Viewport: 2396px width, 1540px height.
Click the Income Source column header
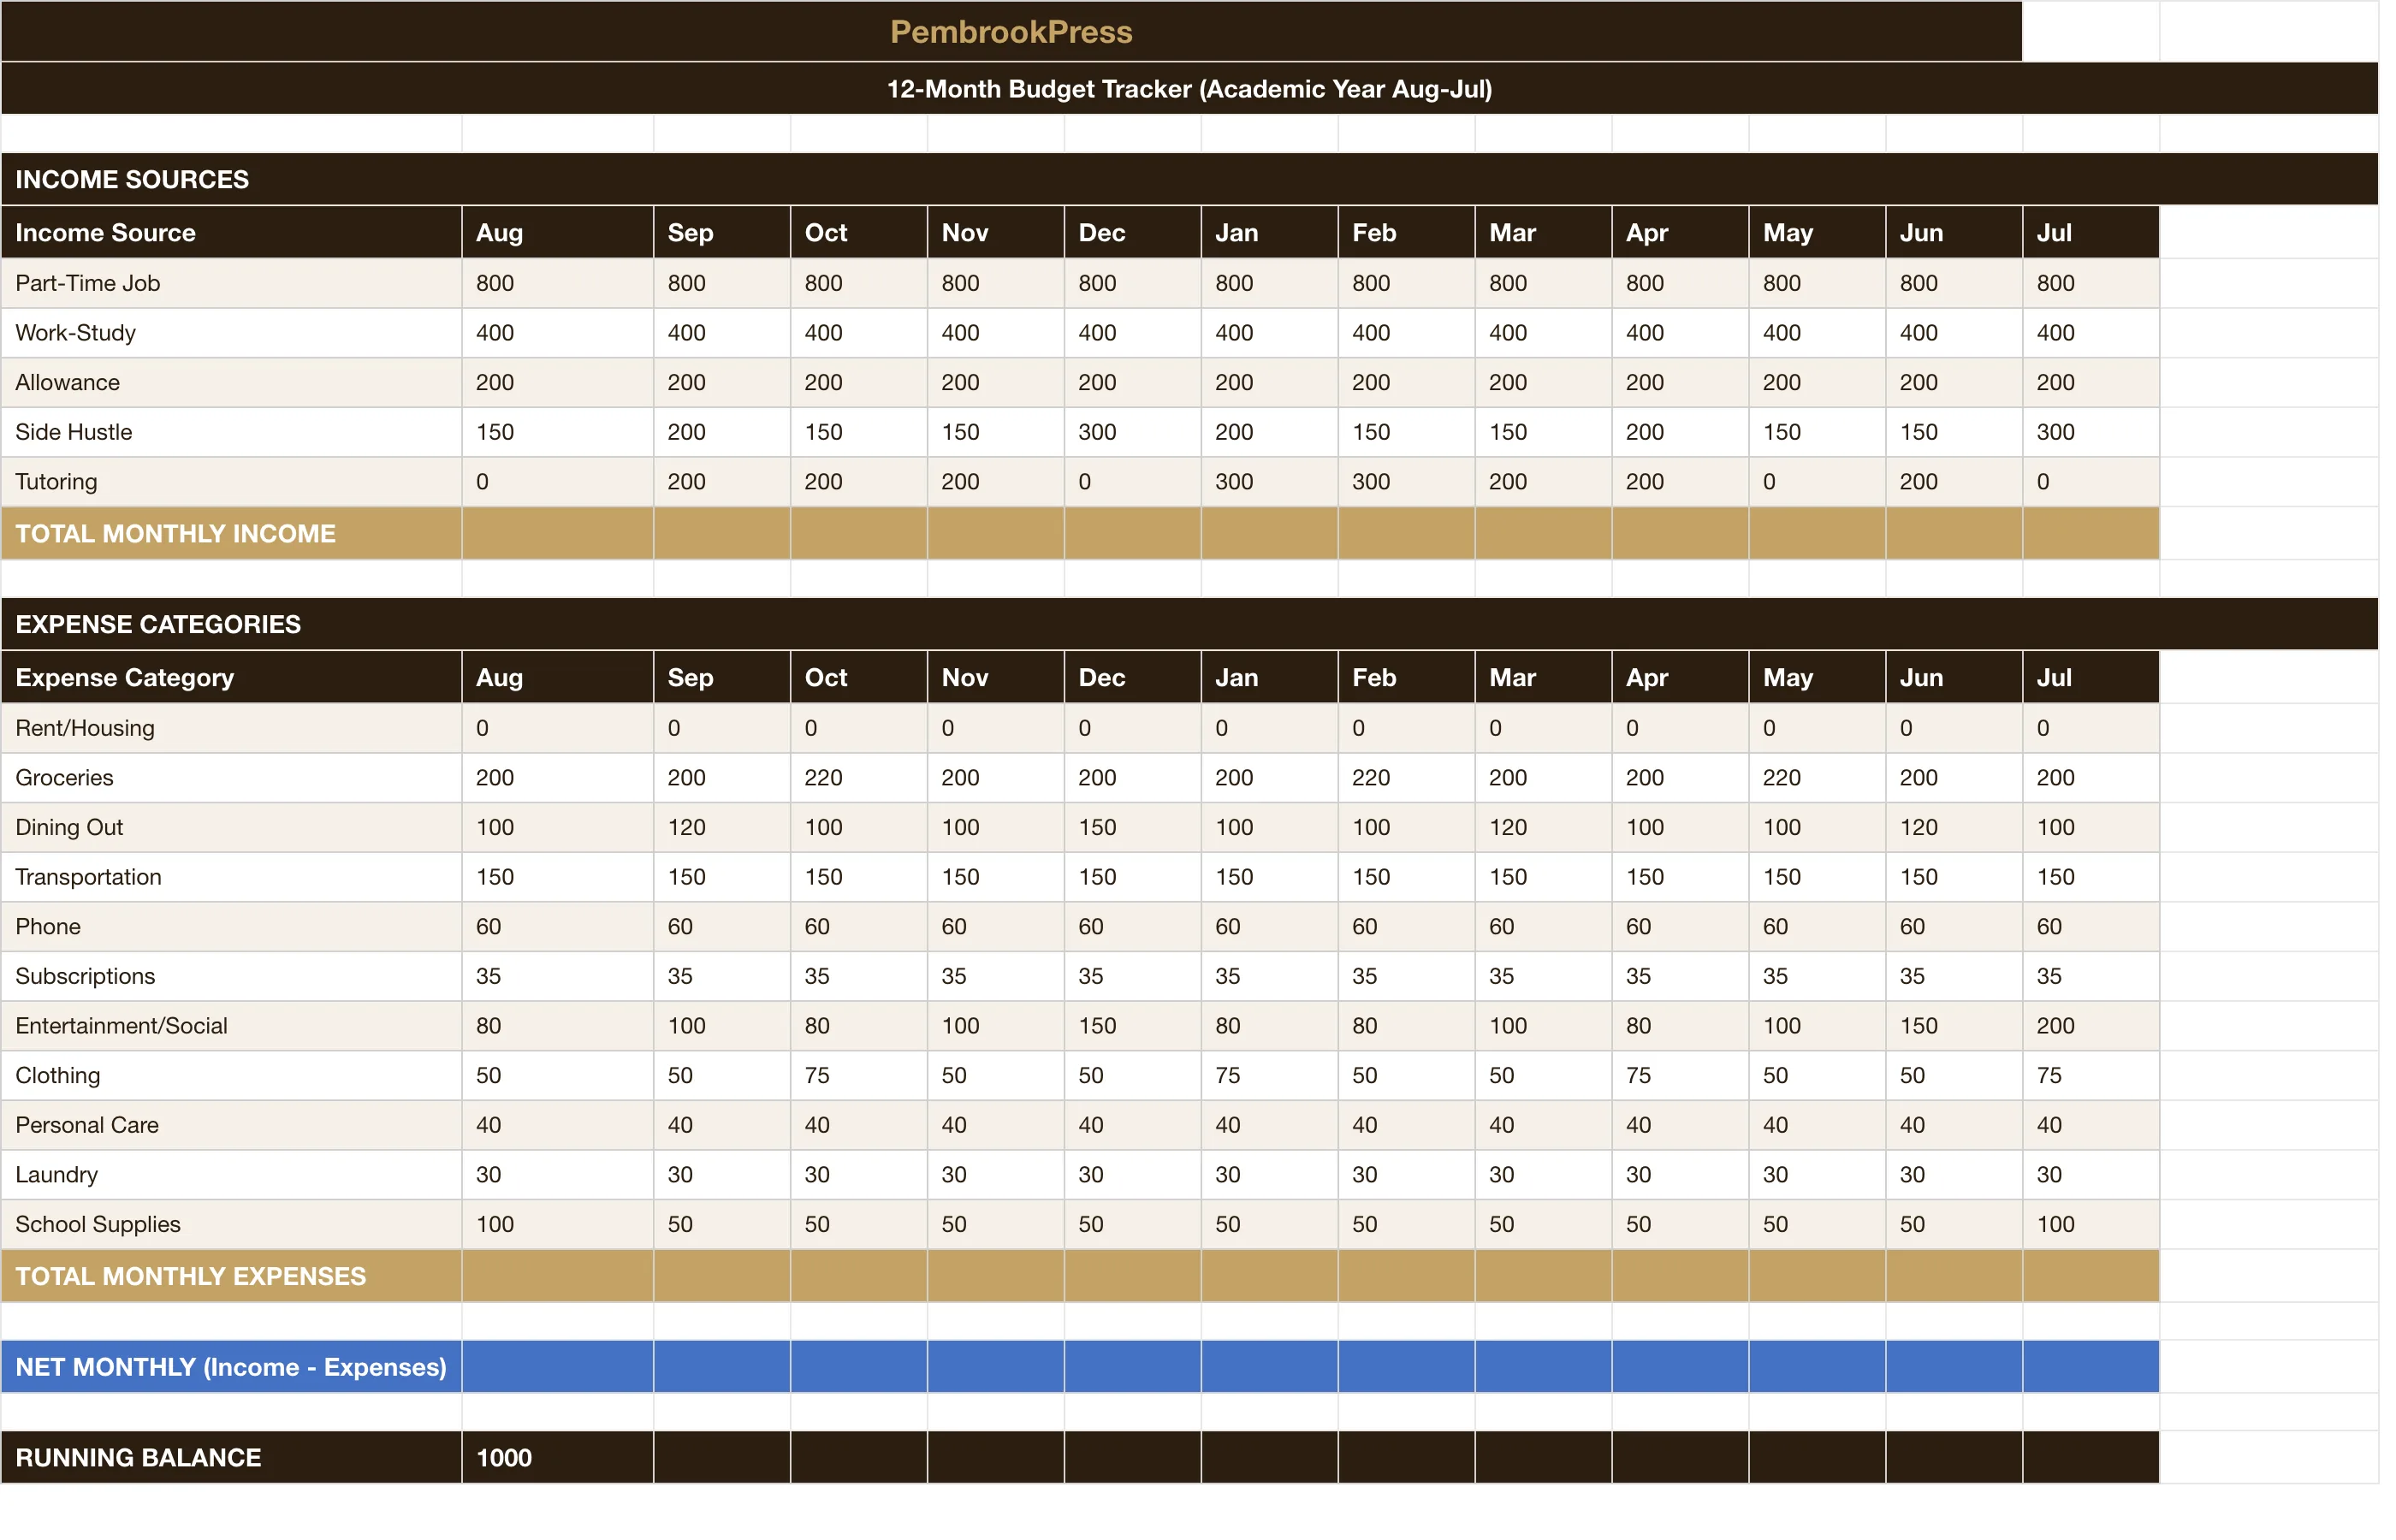click(231, 232)
